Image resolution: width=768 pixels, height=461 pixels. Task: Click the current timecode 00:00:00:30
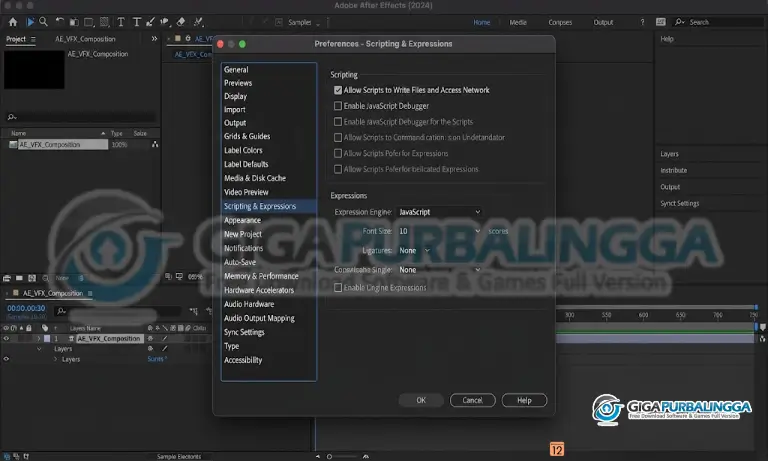pos(26,308)
